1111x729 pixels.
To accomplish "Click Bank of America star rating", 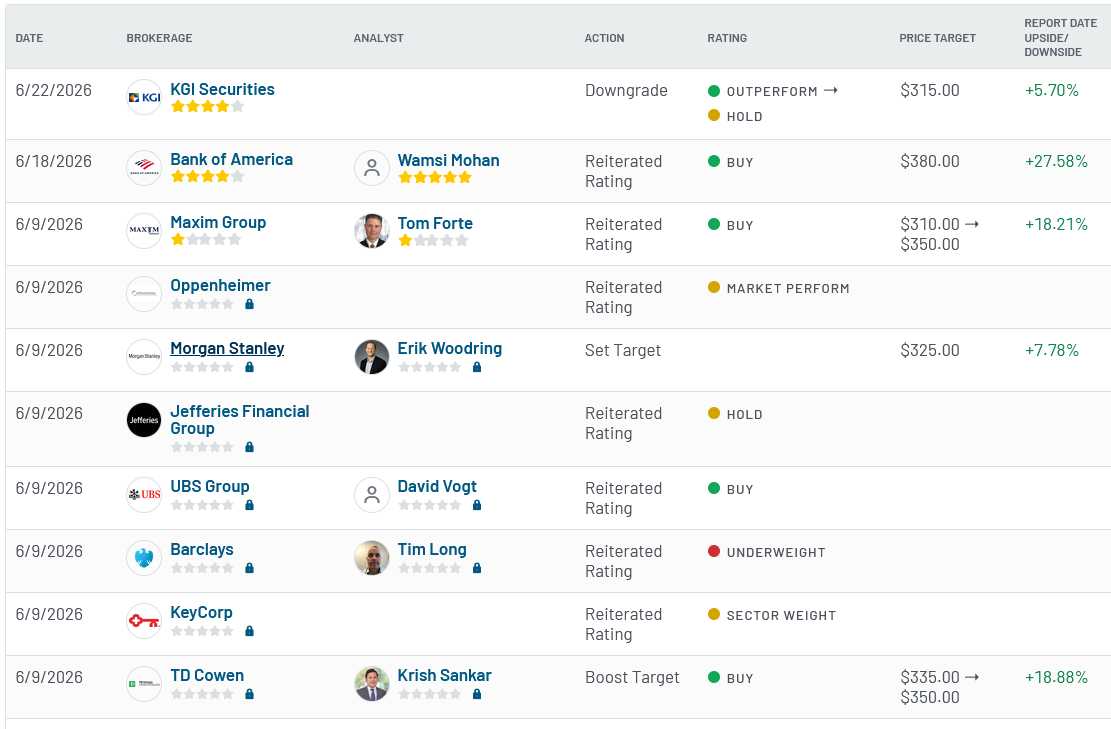I will (x=208, y=176).
